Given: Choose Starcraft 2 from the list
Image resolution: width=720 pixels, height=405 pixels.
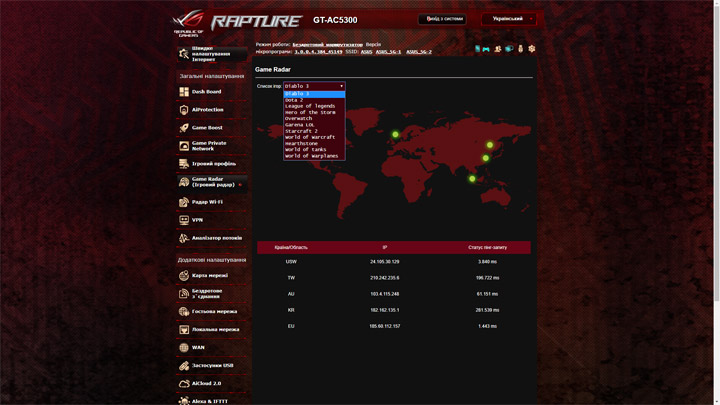Looking at the screenshot, I should [314, 131].
